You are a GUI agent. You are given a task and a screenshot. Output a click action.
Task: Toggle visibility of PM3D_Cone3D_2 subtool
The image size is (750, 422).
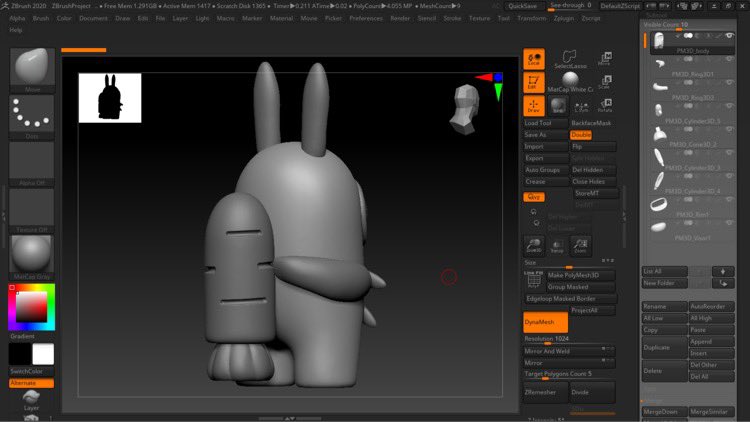pos(729,130)
